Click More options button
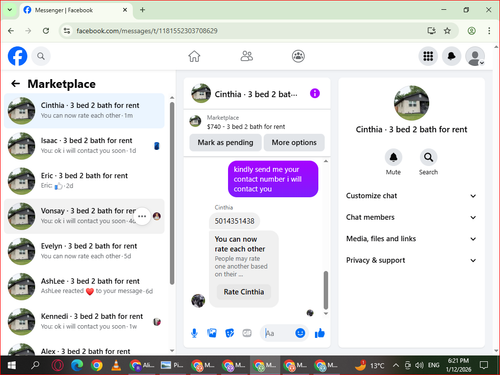The width and height of the screenshot is (500, 375). (294, 142)
